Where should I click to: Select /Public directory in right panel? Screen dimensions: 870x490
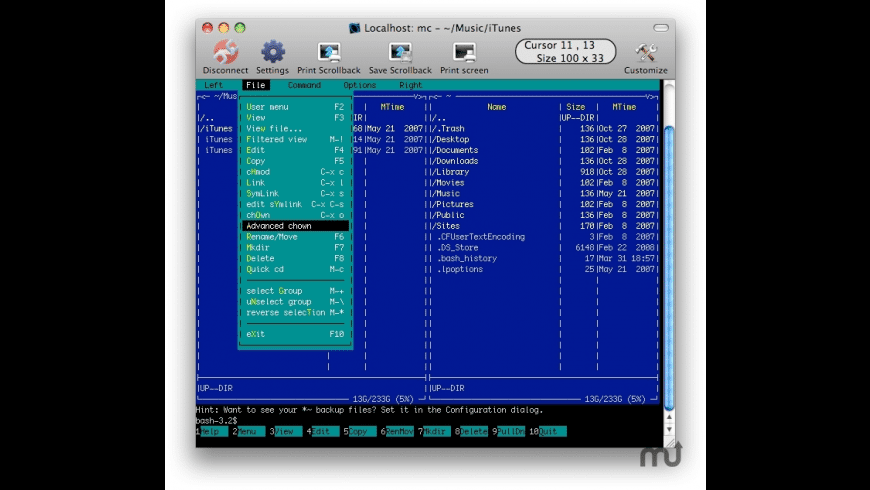(x=544, y=215)
